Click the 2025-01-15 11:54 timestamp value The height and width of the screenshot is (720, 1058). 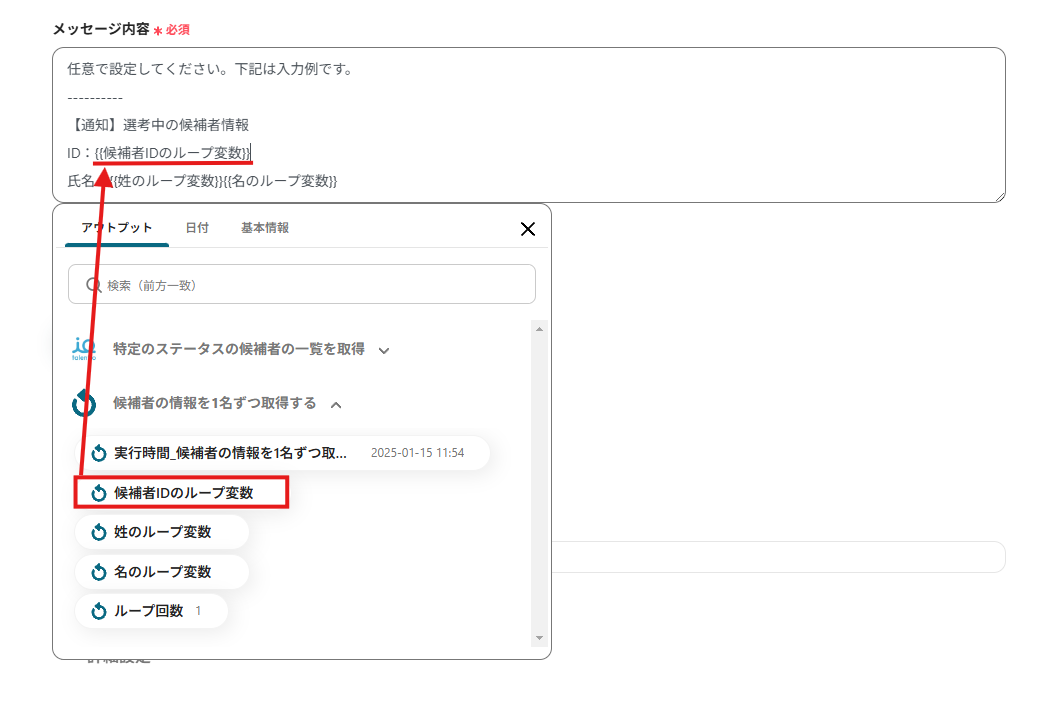click(x=418, y=453)
